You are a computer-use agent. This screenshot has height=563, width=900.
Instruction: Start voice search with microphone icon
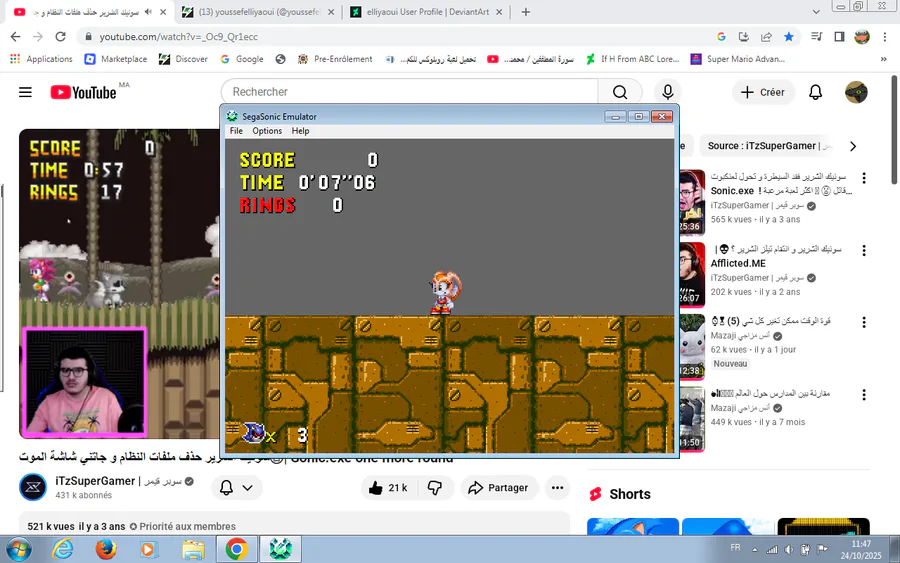click(x=668, y=92)
